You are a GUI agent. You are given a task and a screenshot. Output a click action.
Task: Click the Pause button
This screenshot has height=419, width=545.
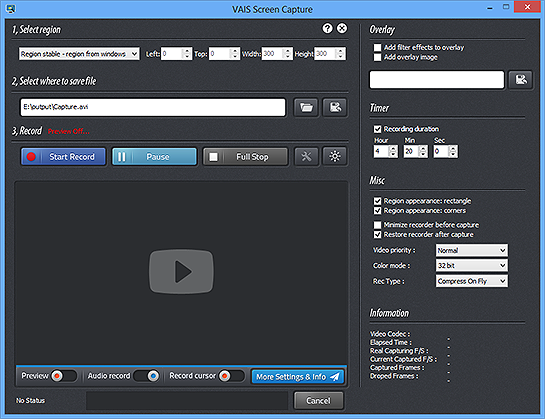pyautogui.click(x=154, y=157)
